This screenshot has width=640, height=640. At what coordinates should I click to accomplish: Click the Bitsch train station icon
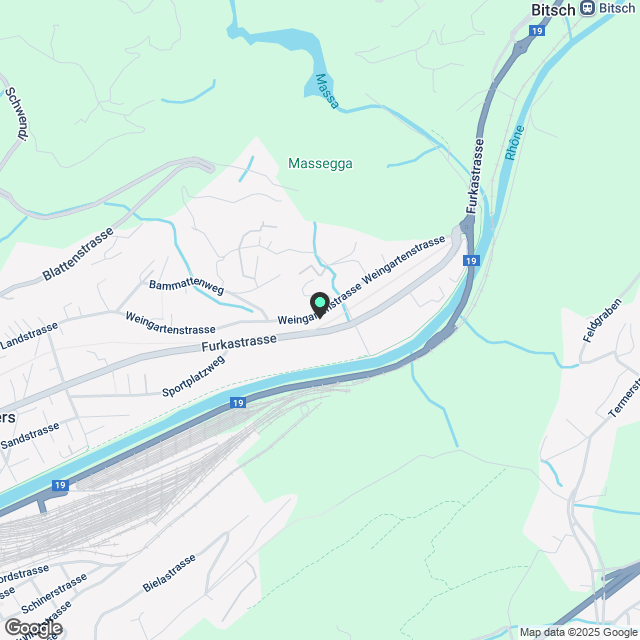[588, 8]
